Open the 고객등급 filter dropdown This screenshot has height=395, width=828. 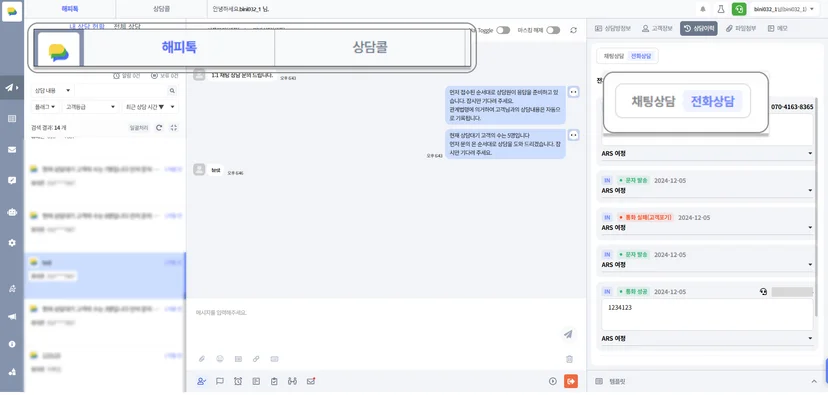[x=90, y=107]
